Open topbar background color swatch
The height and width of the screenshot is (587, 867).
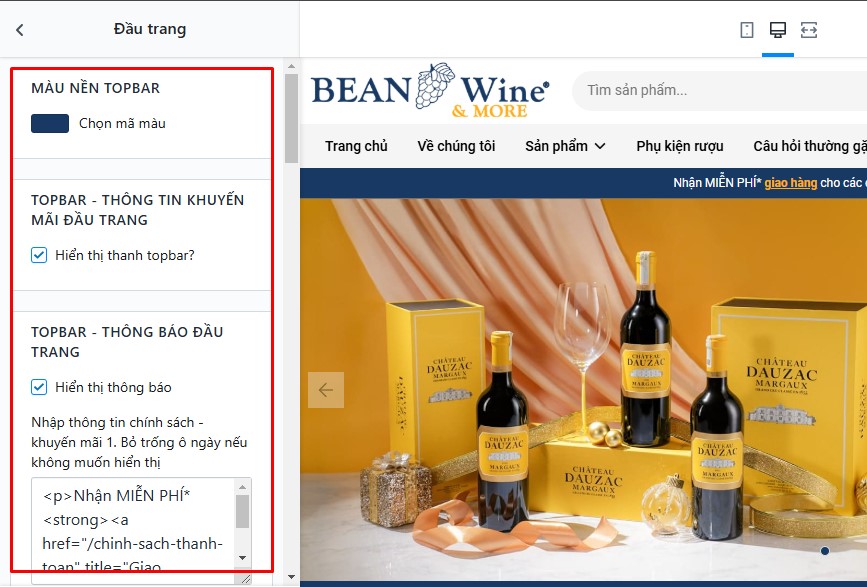pyautogui.click(x=50, y=123)
